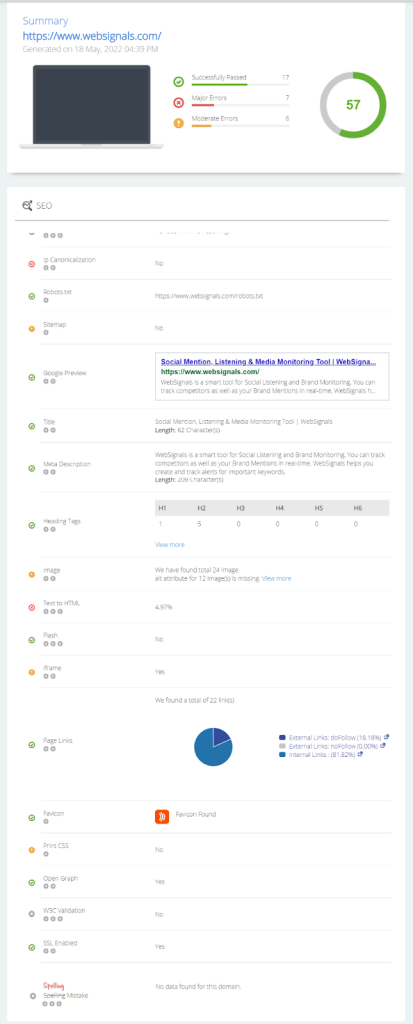Click the SSL Enabled label
413x1024 pixels.
(x=60, y=943)
